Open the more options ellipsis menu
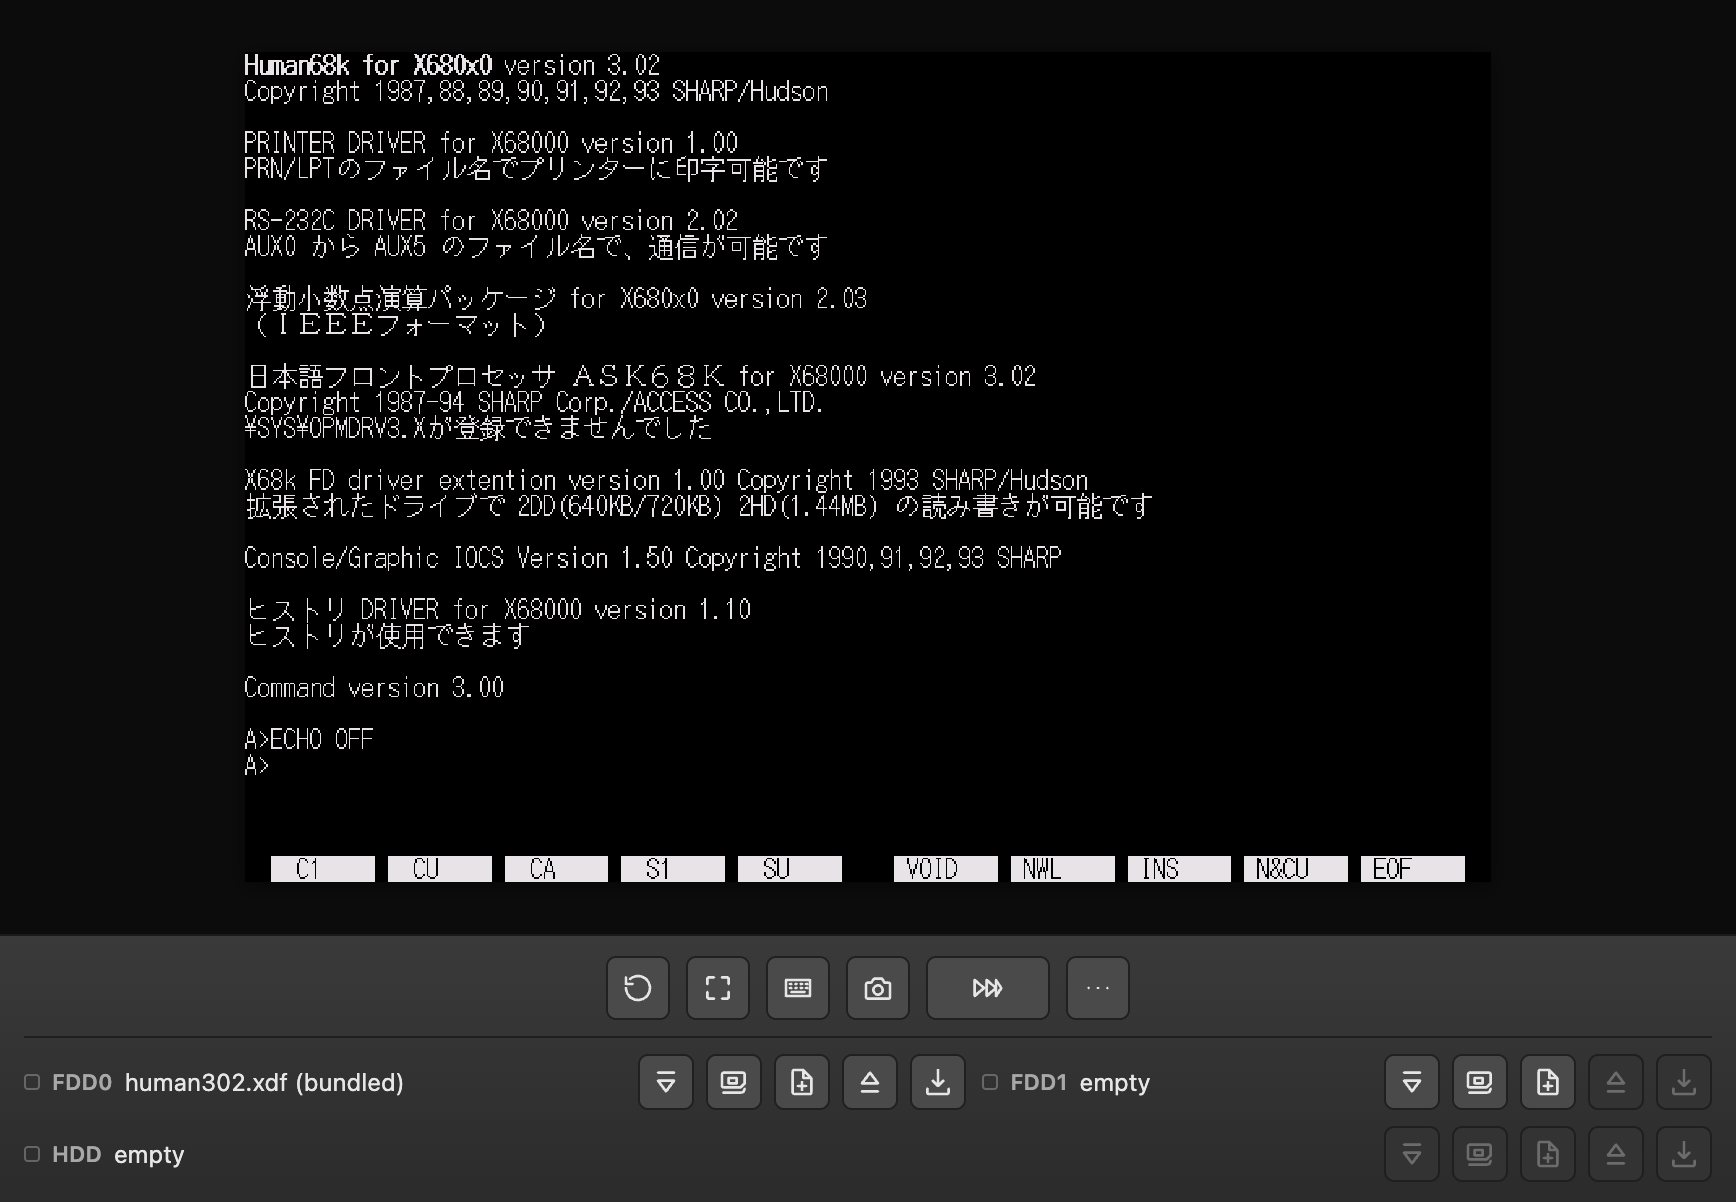 coord(1098,988)
